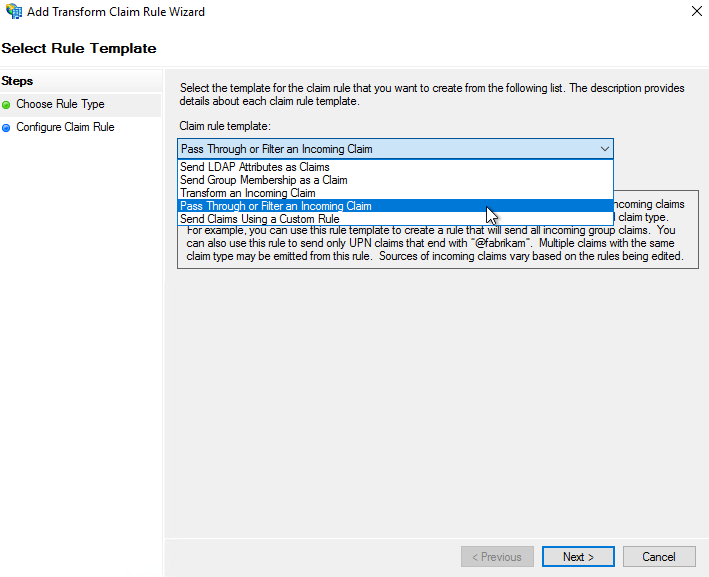Screen dimensions: 709x577
Task: Select the Choose Rule Type step
Action: point(60,104)
